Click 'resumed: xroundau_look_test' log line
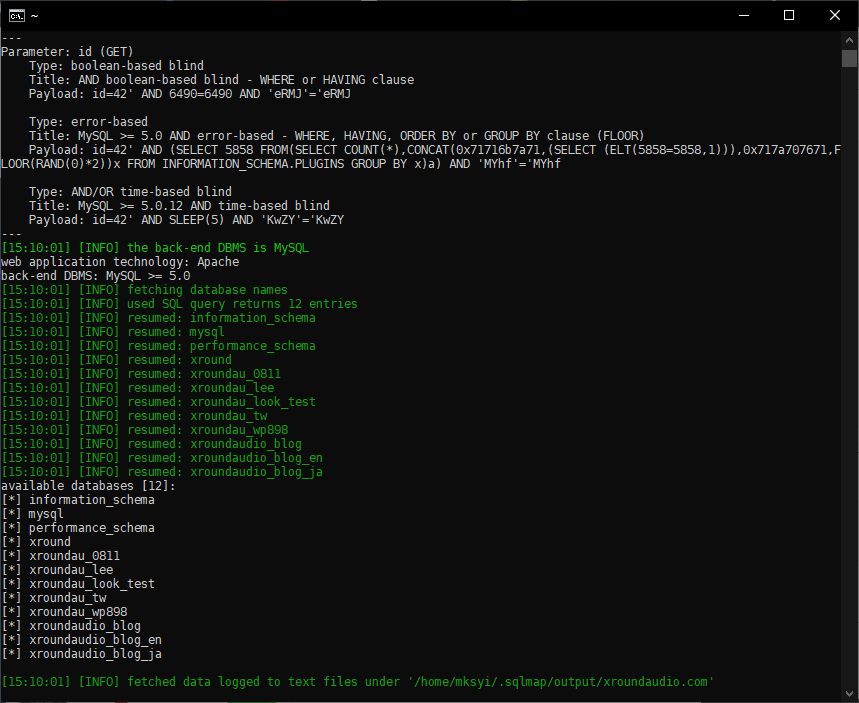The height and width of the screenshot is (703, 859). click(x=158, y=402)
